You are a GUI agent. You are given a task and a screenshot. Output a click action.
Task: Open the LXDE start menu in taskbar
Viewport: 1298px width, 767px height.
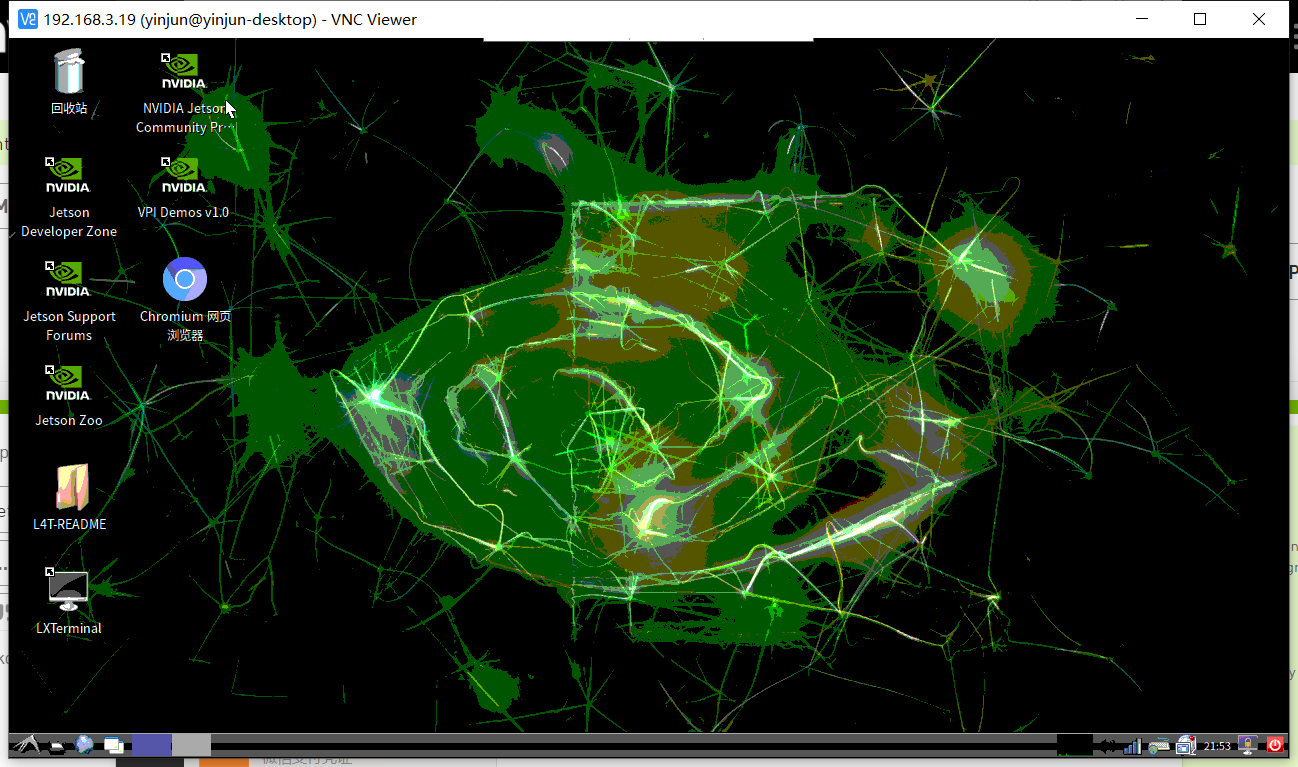pos(25,744)
